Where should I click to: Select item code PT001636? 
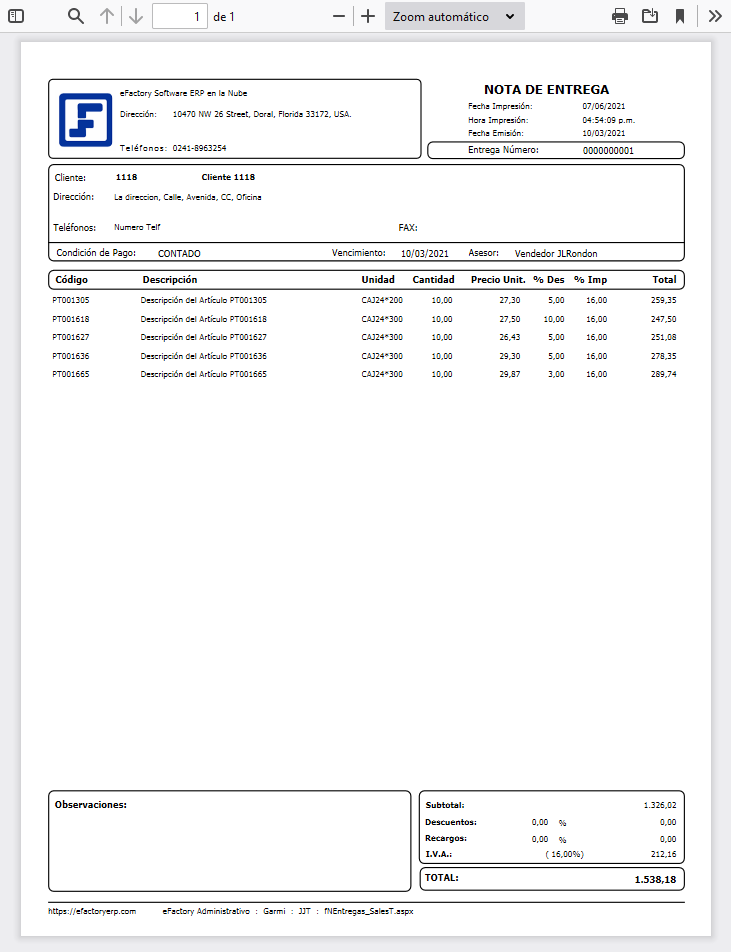(x=71, y=356)
